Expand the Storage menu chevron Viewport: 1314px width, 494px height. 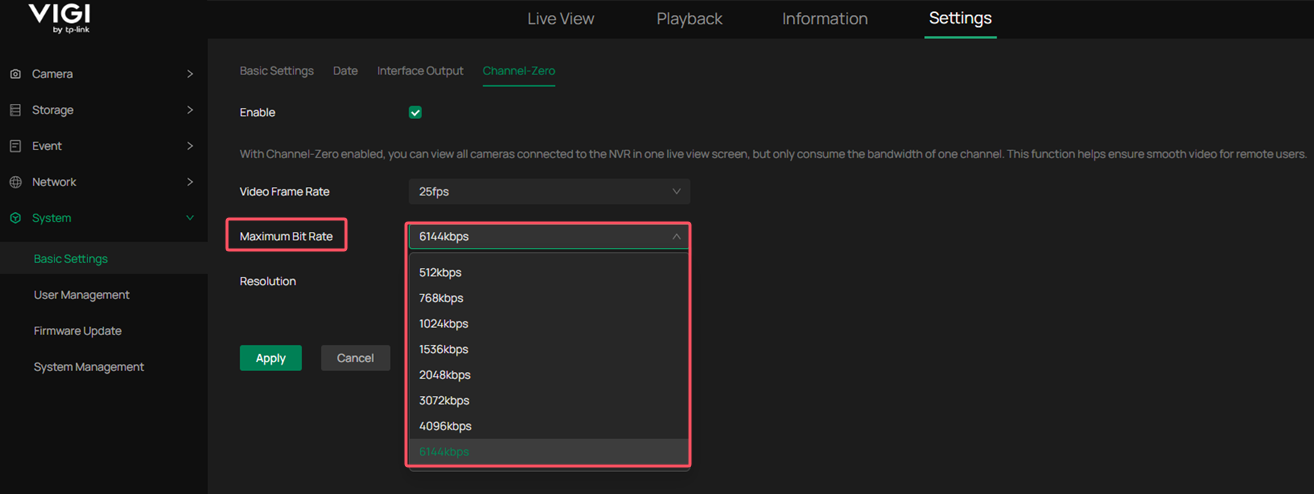(x=190, y=110)
